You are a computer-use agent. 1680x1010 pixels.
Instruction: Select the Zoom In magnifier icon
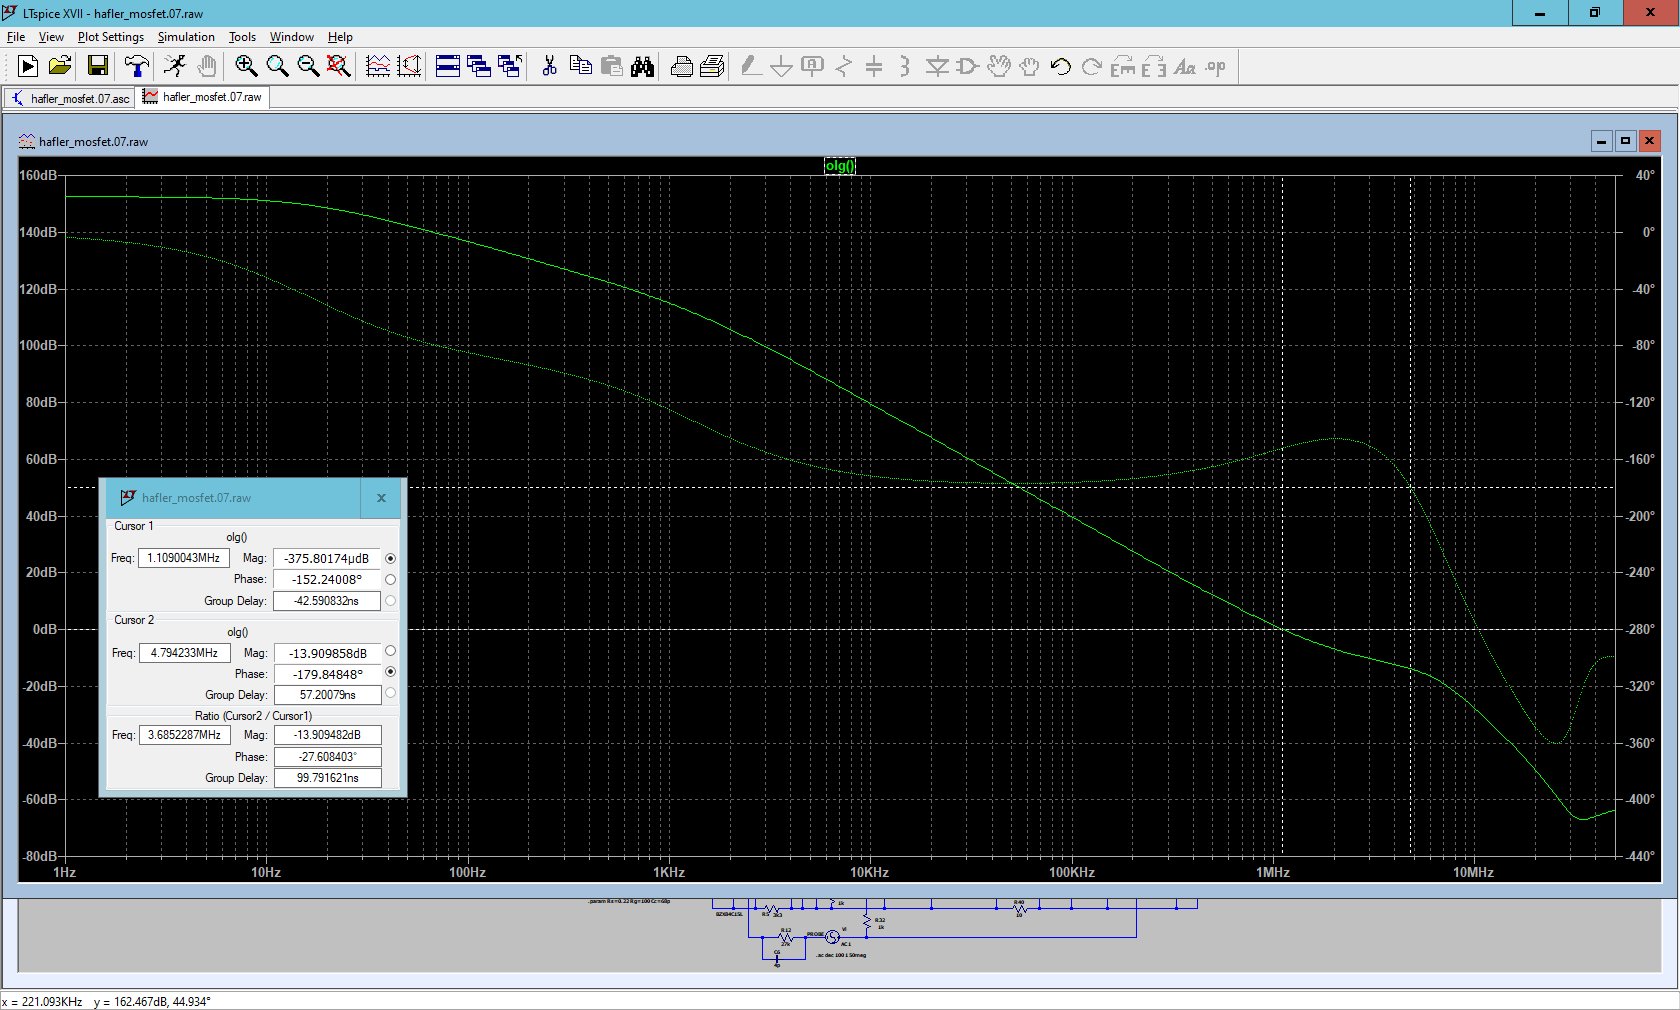point(246,66)
